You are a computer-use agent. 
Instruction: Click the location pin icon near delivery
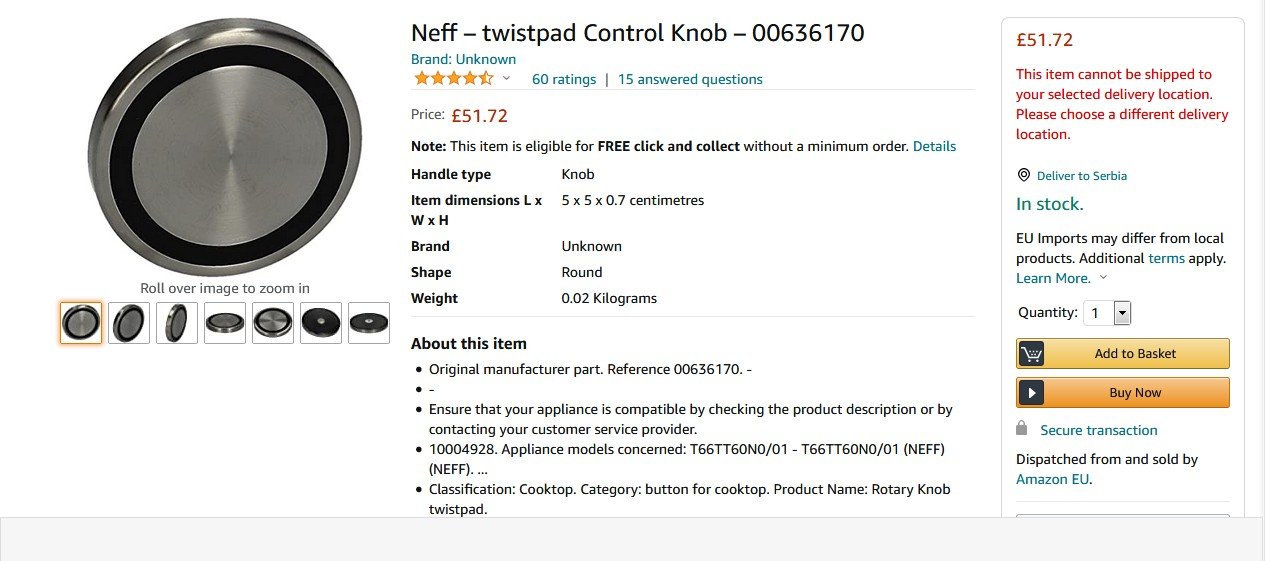pos(1023,175)
